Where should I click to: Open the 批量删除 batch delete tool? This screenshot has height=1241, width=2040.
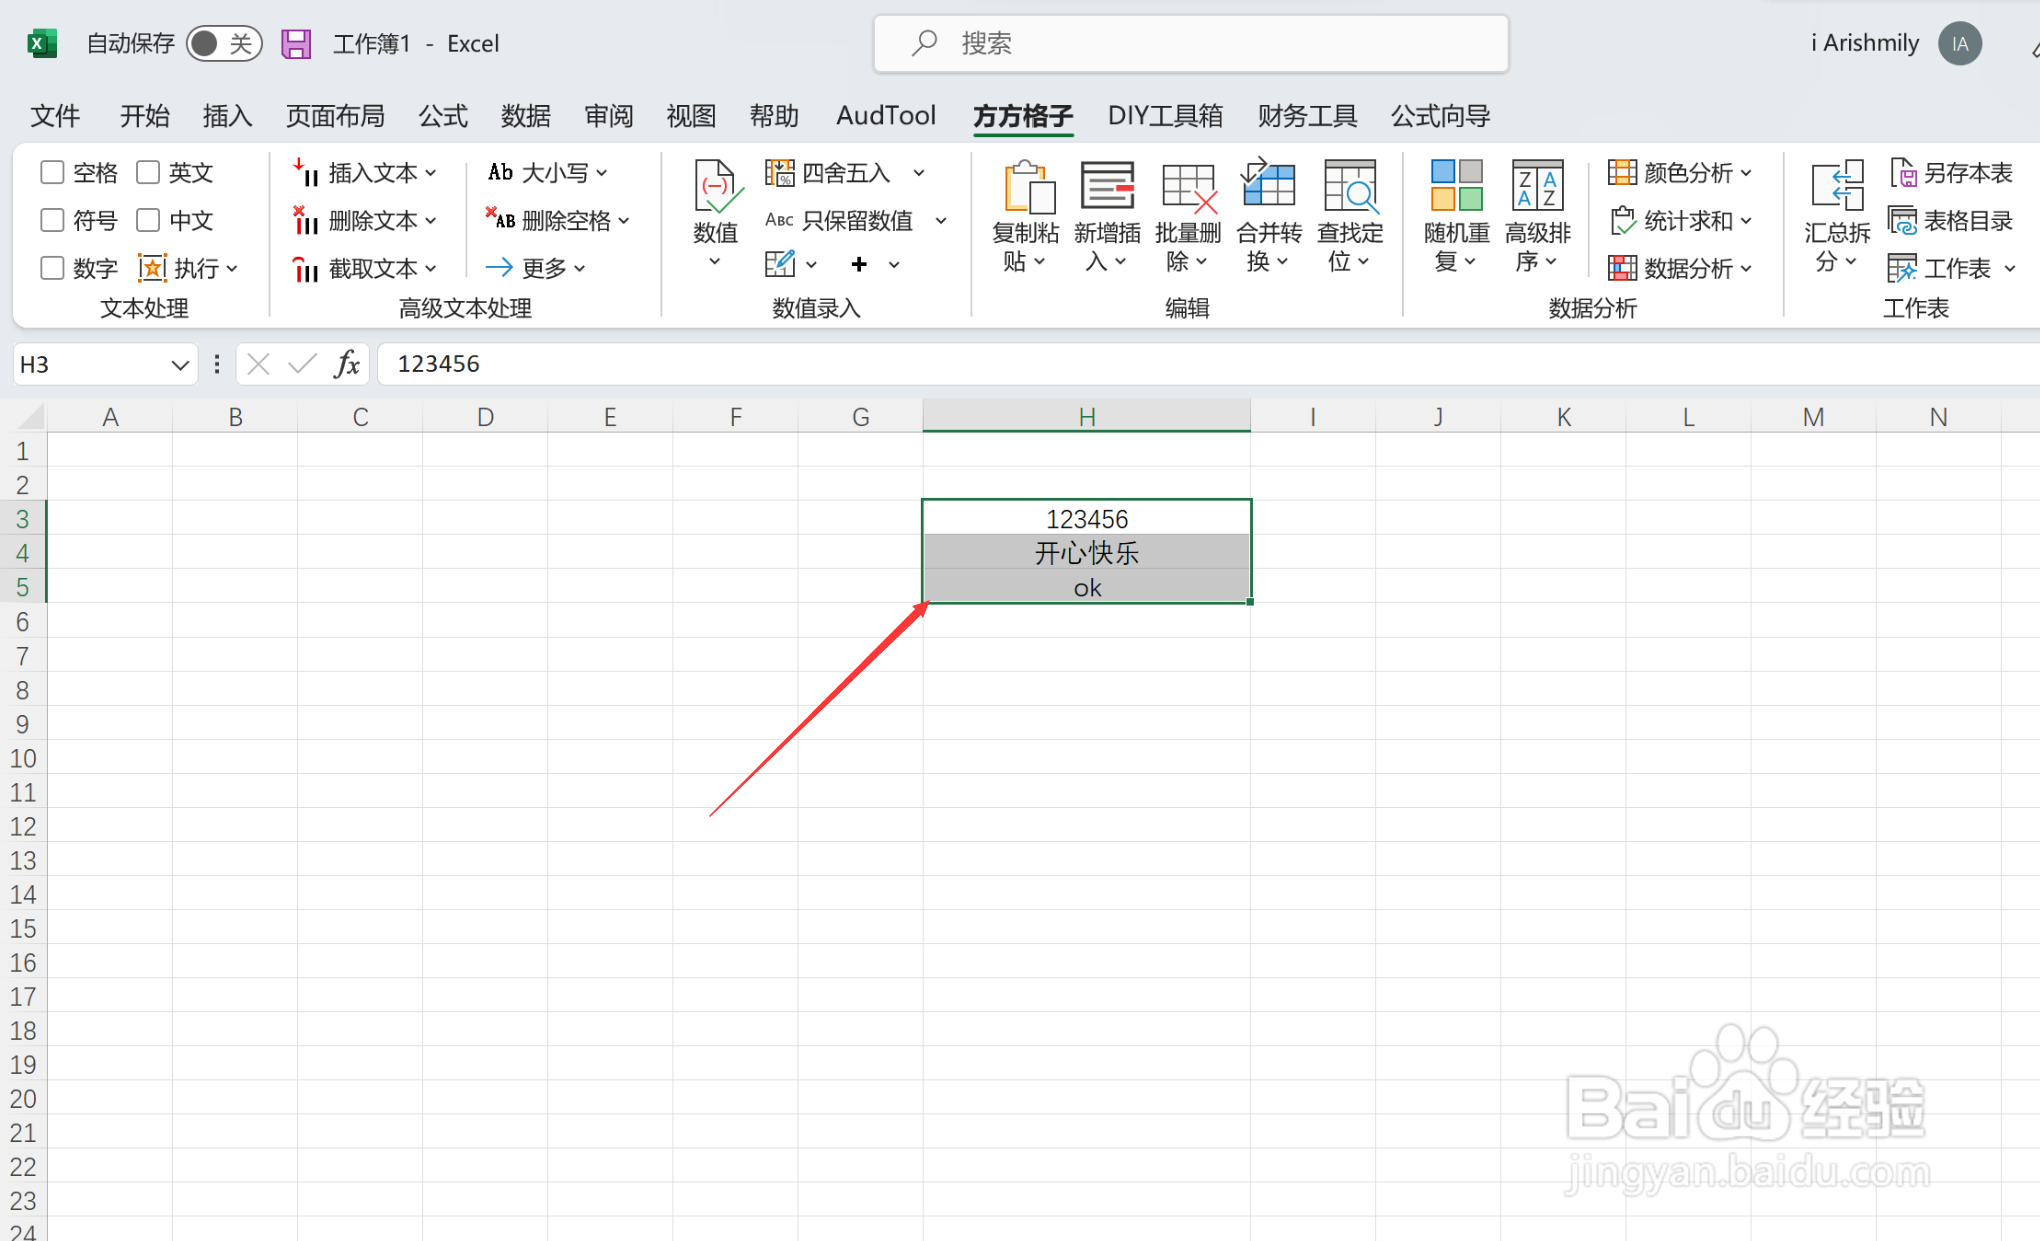(1188, 188)
